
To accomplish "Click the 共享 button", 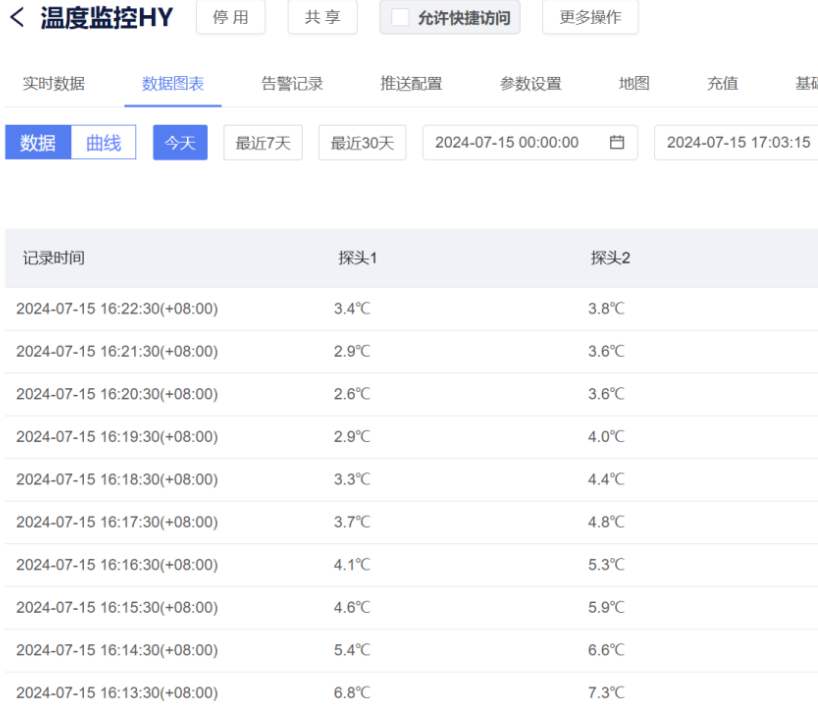I will [x=322, y=18].
